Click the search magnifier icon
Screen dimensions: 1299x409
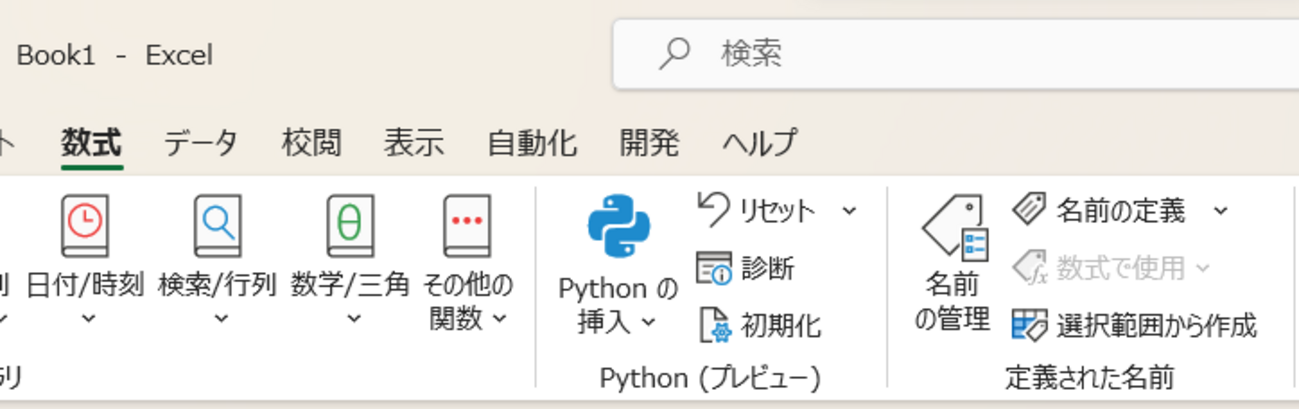(x=675, y=53)
